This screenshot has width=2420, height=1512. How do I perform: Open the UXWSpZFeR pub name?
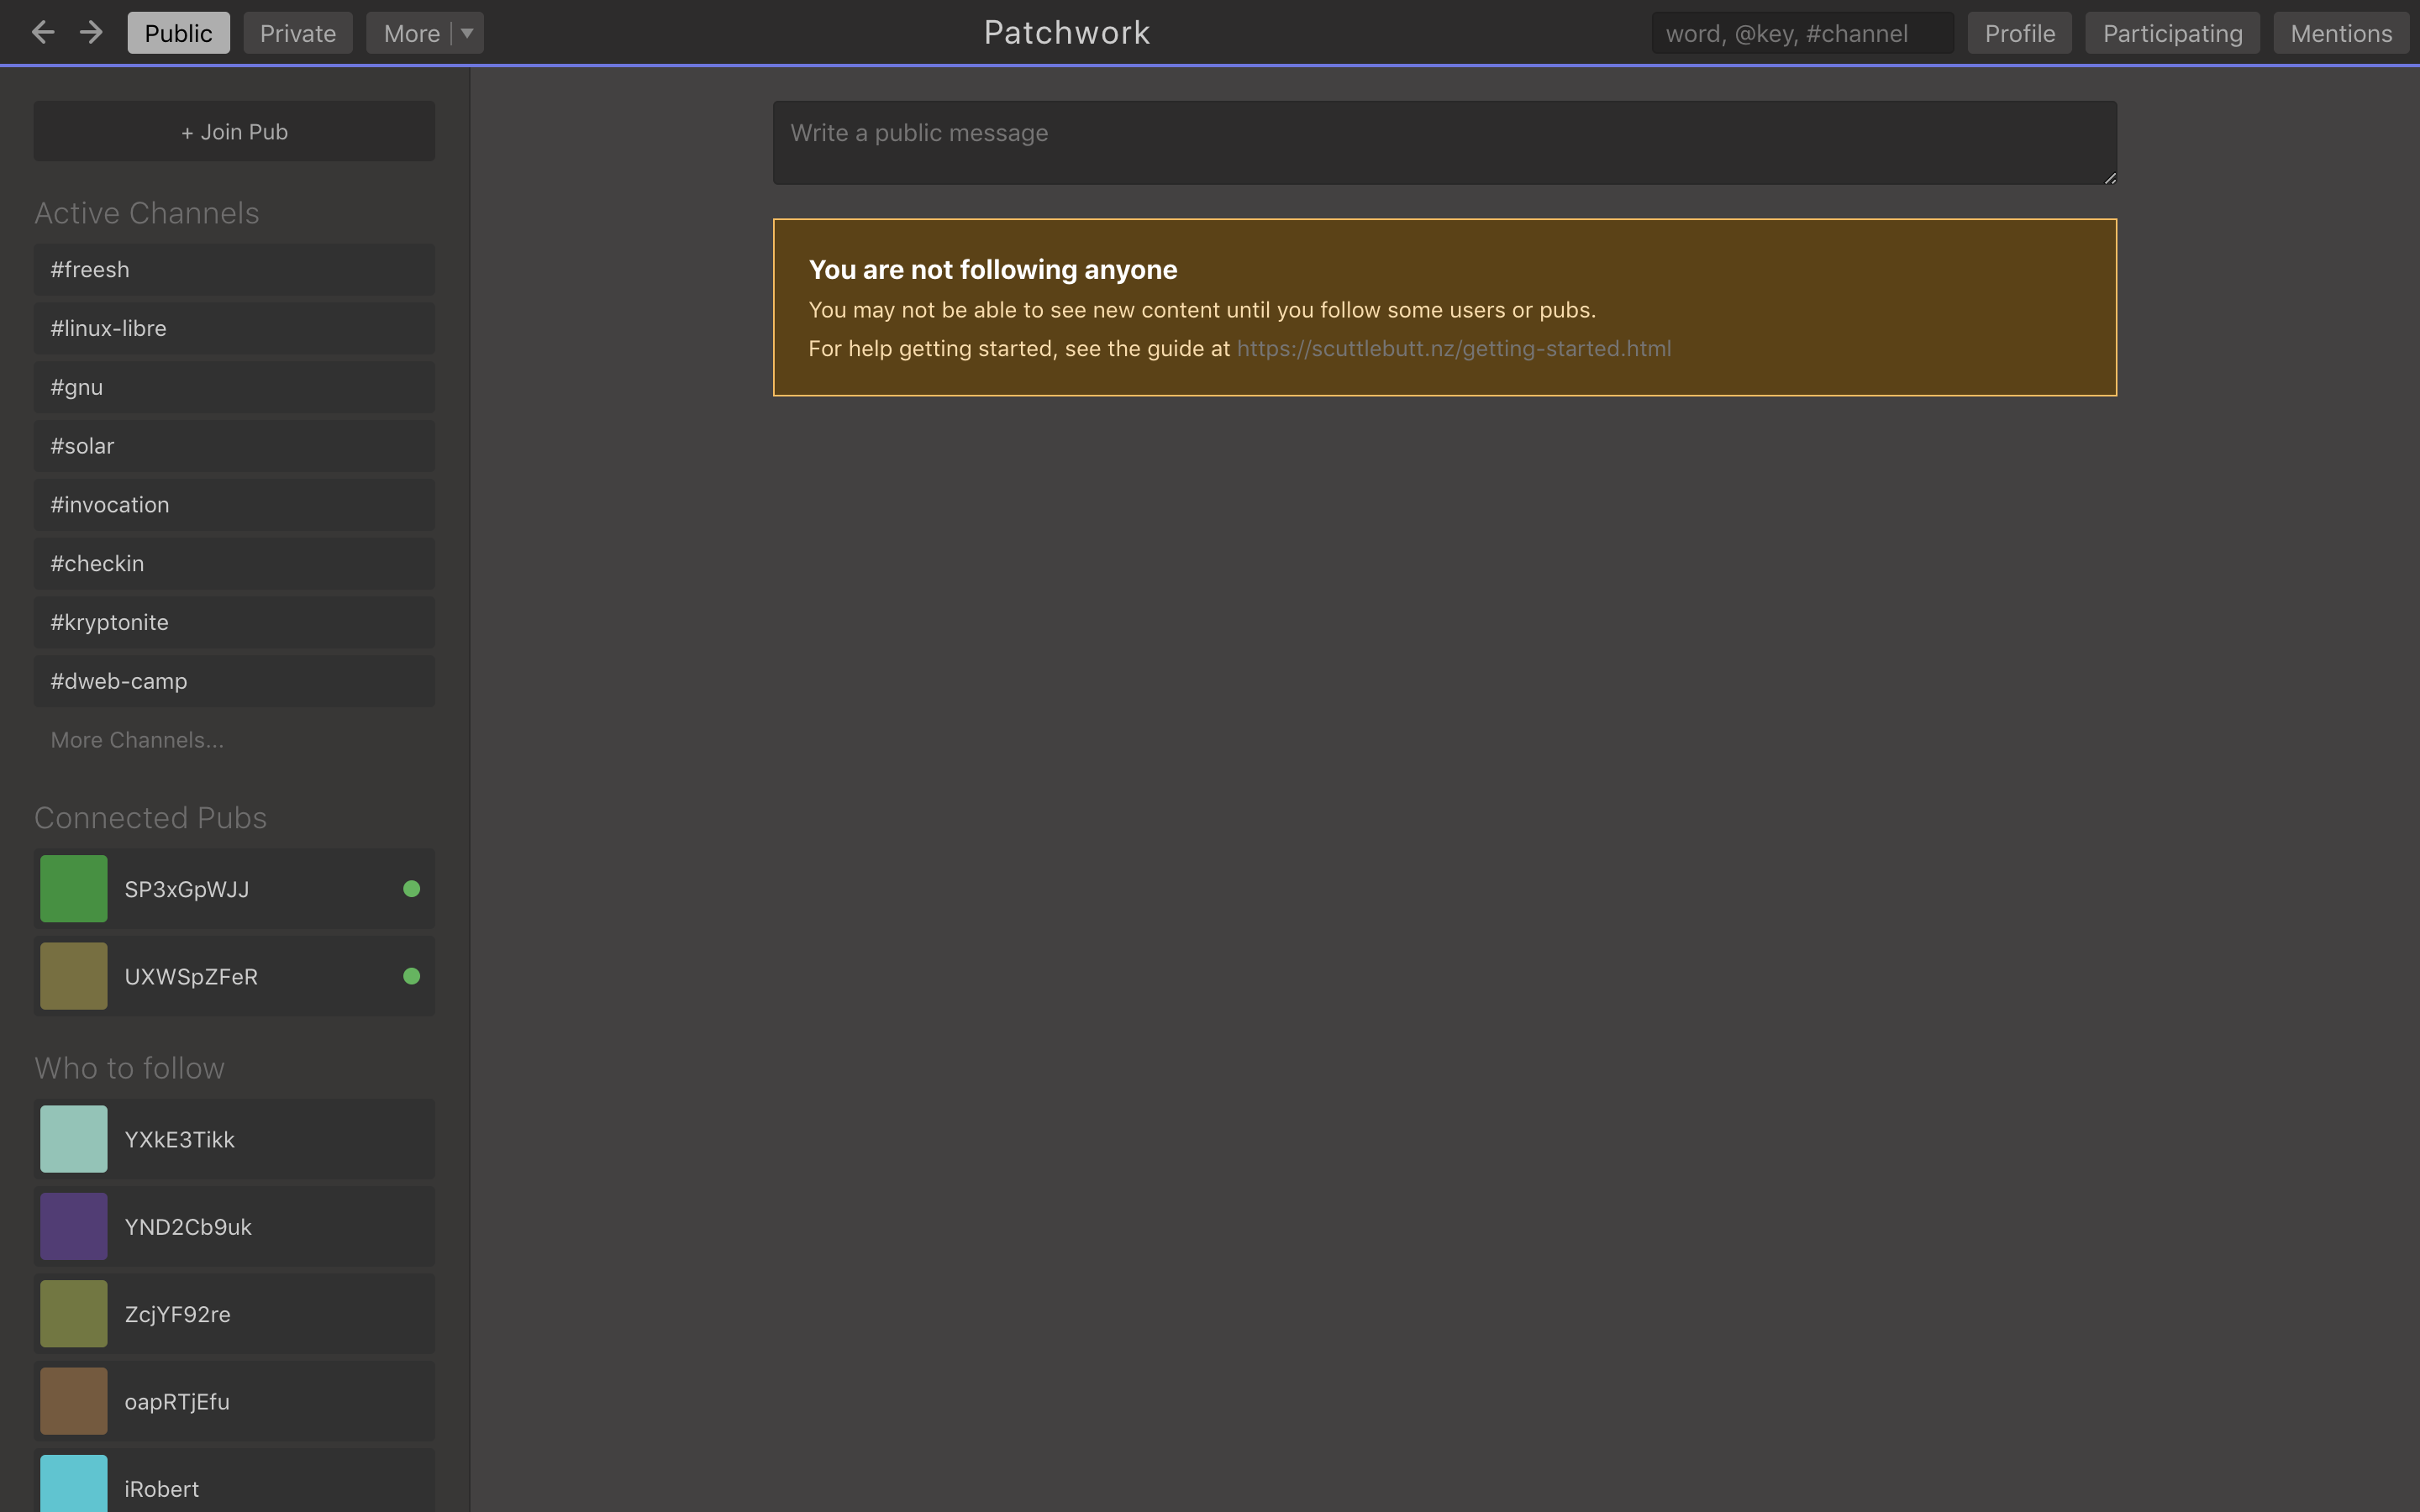pos(191,976)
